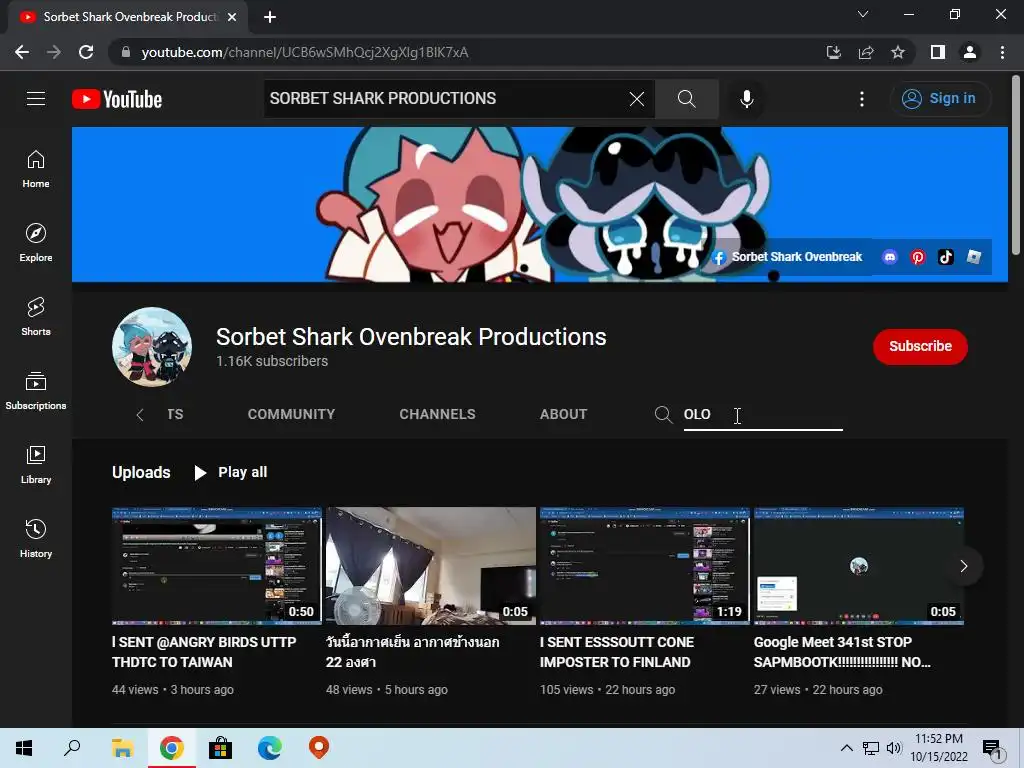Screen dimensions: 1024x768
Task: Reload the page in Chrome
Action: pyautogui.click(x=86, y=52)
